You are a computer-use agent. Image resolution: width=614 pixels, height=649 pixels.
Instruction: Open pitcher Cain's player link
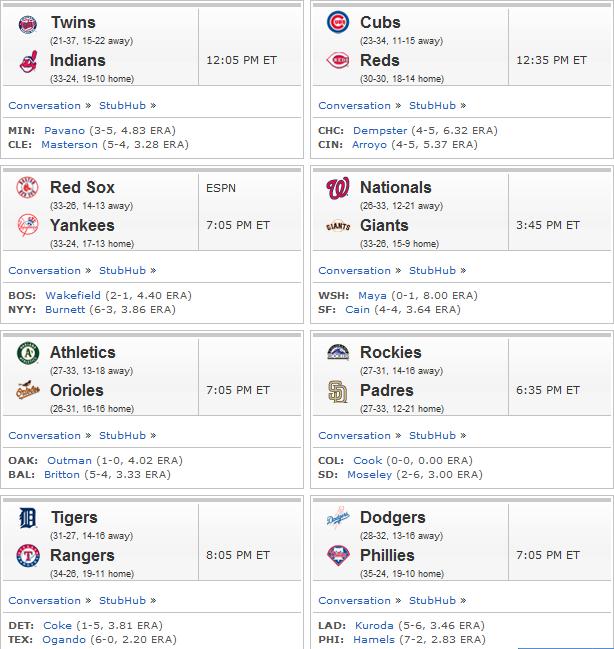point(357,310)
